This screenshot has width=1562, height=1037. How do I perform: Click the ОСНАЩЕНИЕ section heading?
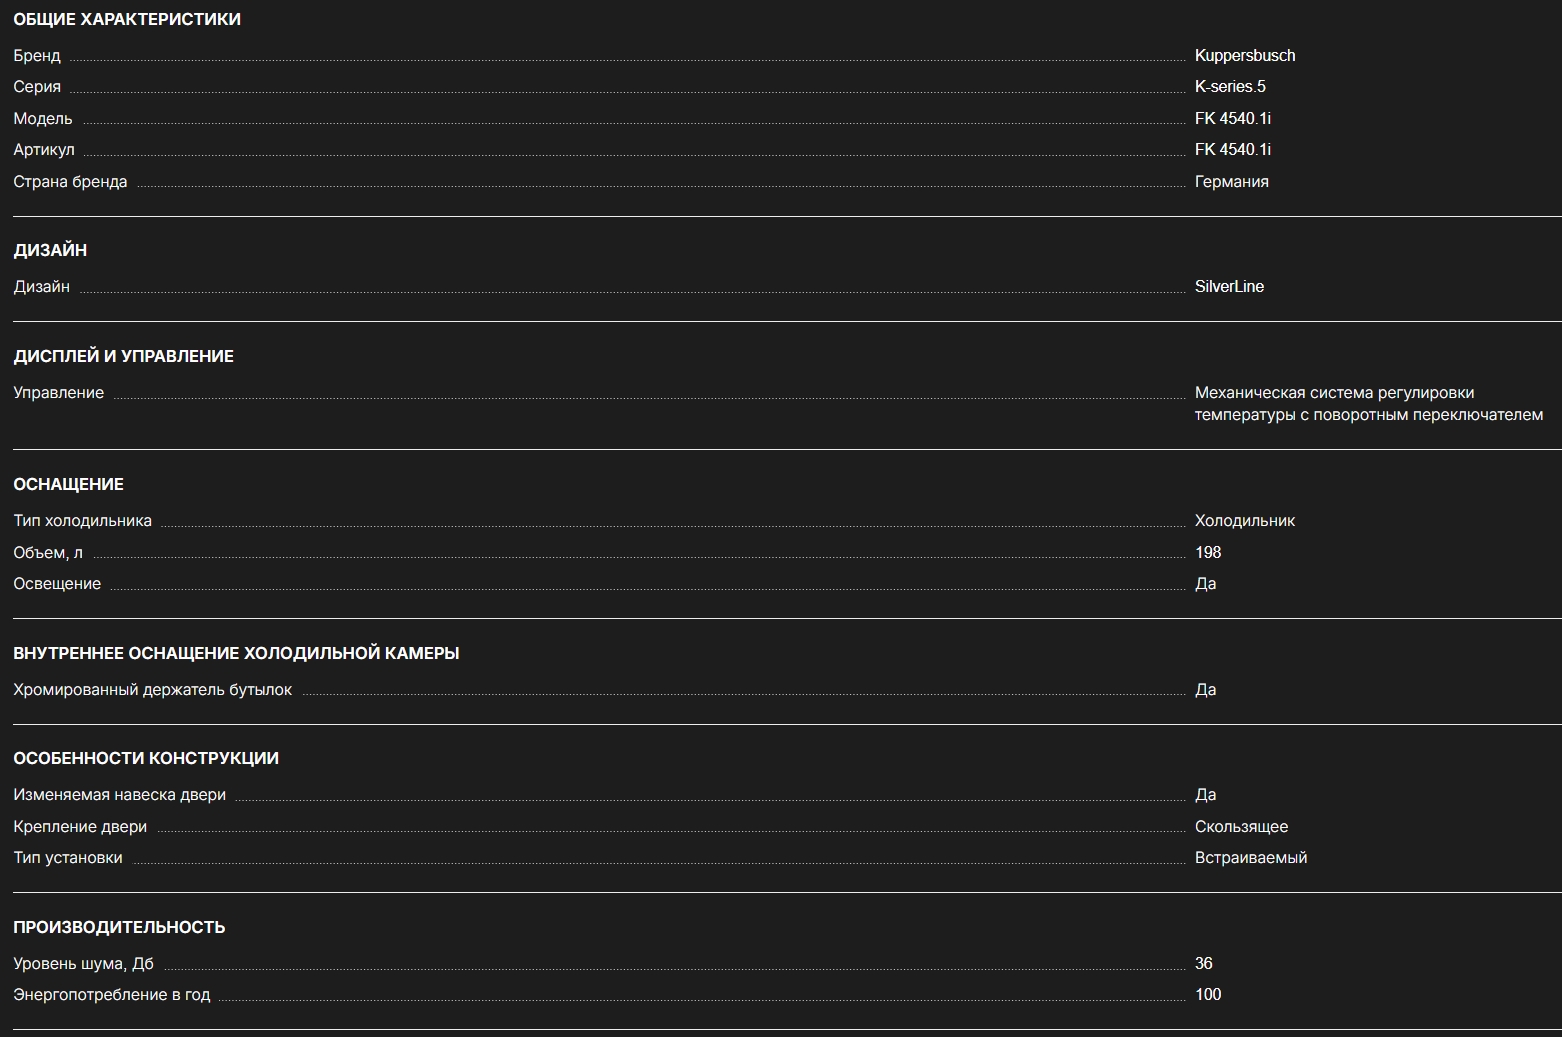(x=68, y=484)
